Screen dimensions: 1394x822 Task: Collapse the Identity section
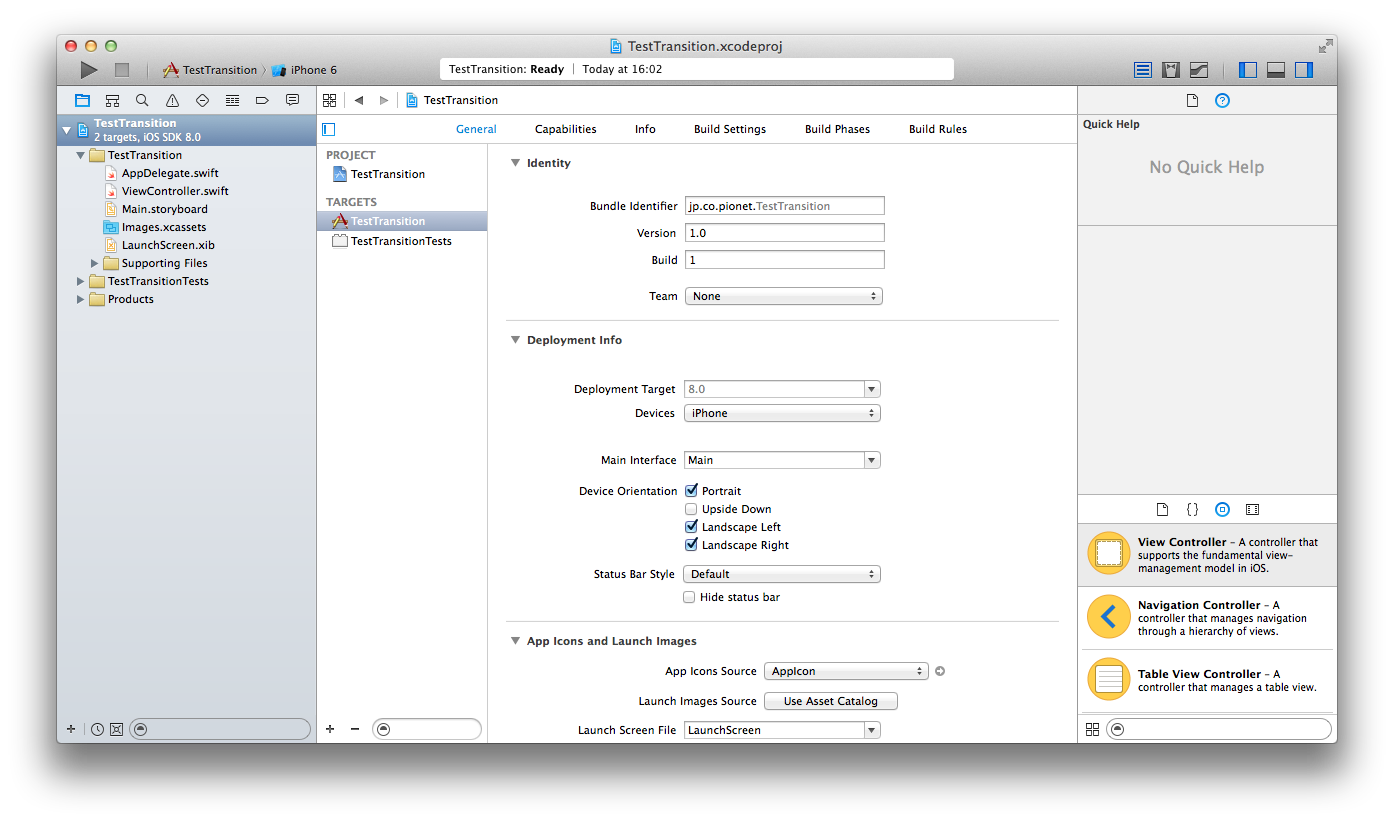pos(515,163)
